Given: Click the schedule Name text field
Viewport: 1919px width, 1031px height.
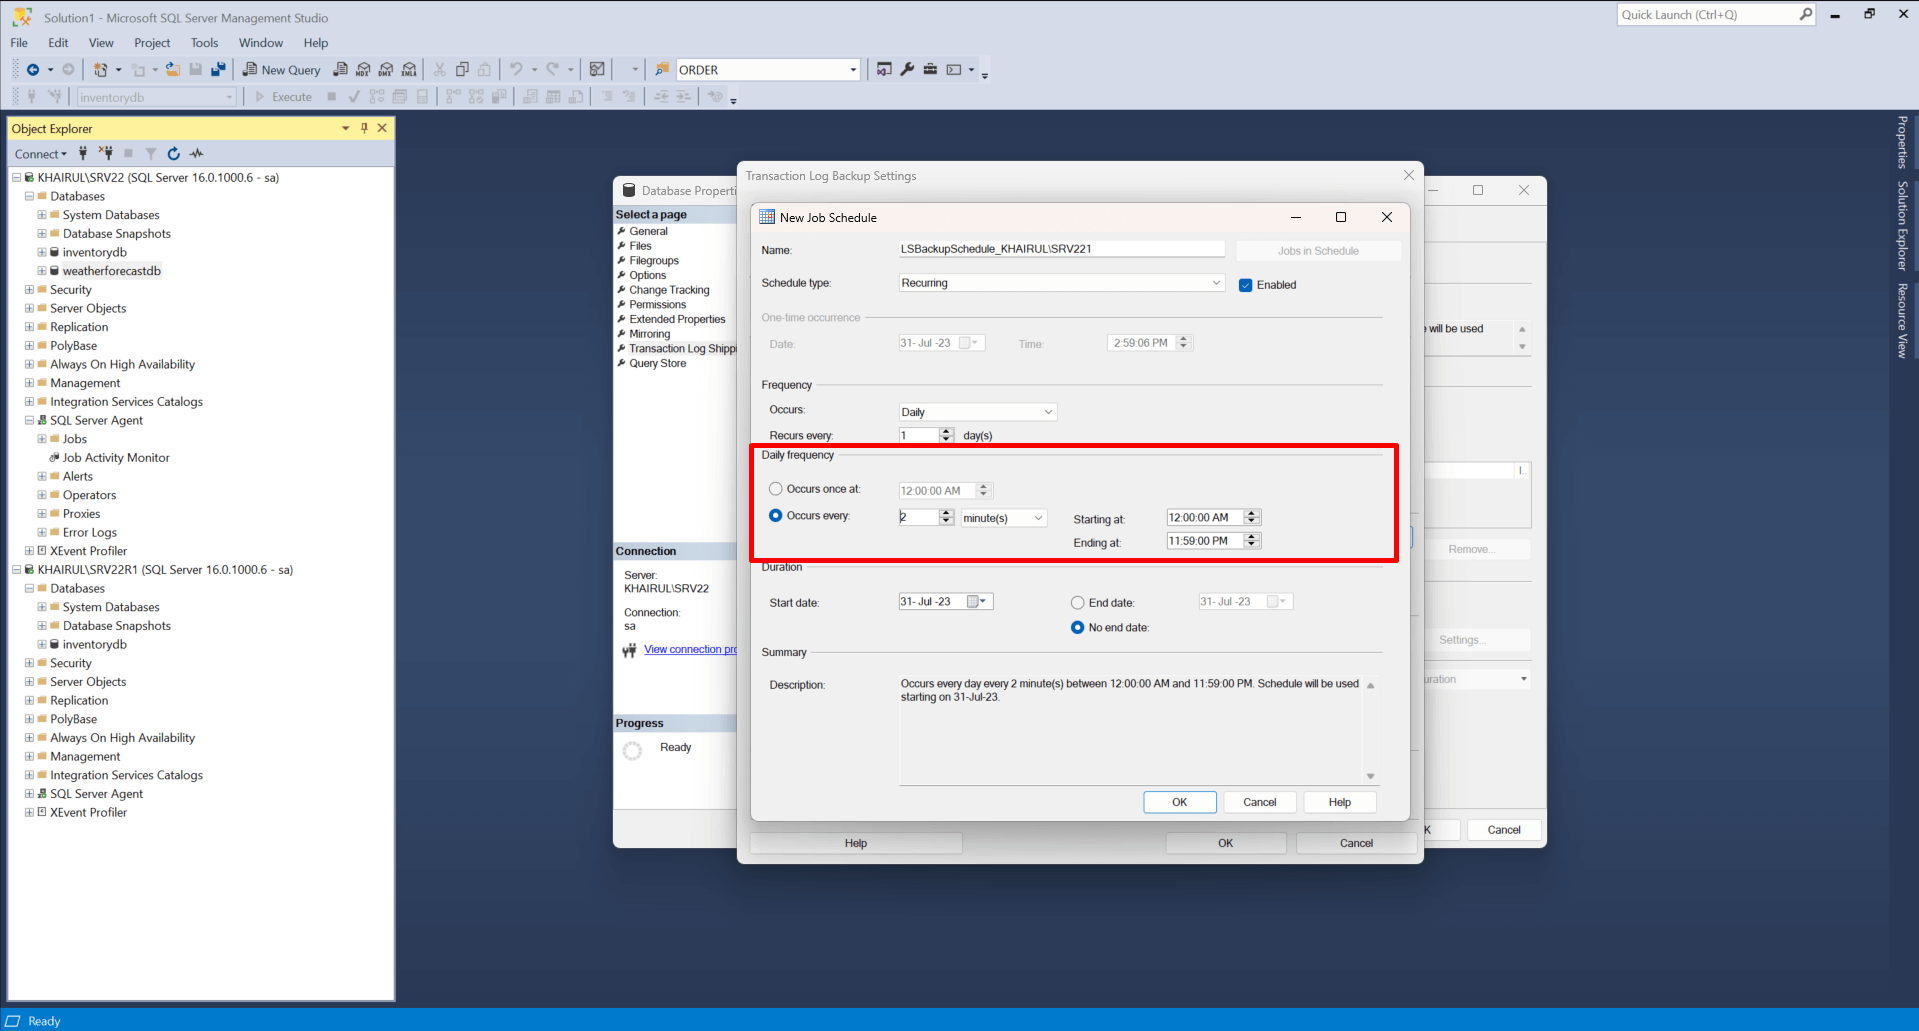Looking at the screenshot, I should pyautogui.click(x=1061, y=249).
